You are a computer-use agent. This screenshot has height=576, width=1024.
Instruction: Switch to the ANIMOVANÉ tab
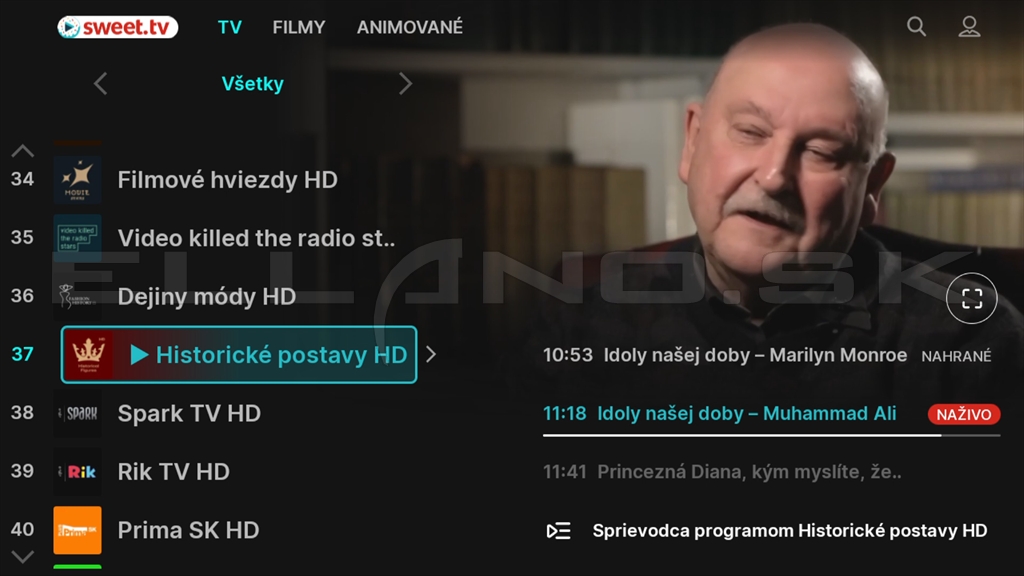click(x=409, y=27)
